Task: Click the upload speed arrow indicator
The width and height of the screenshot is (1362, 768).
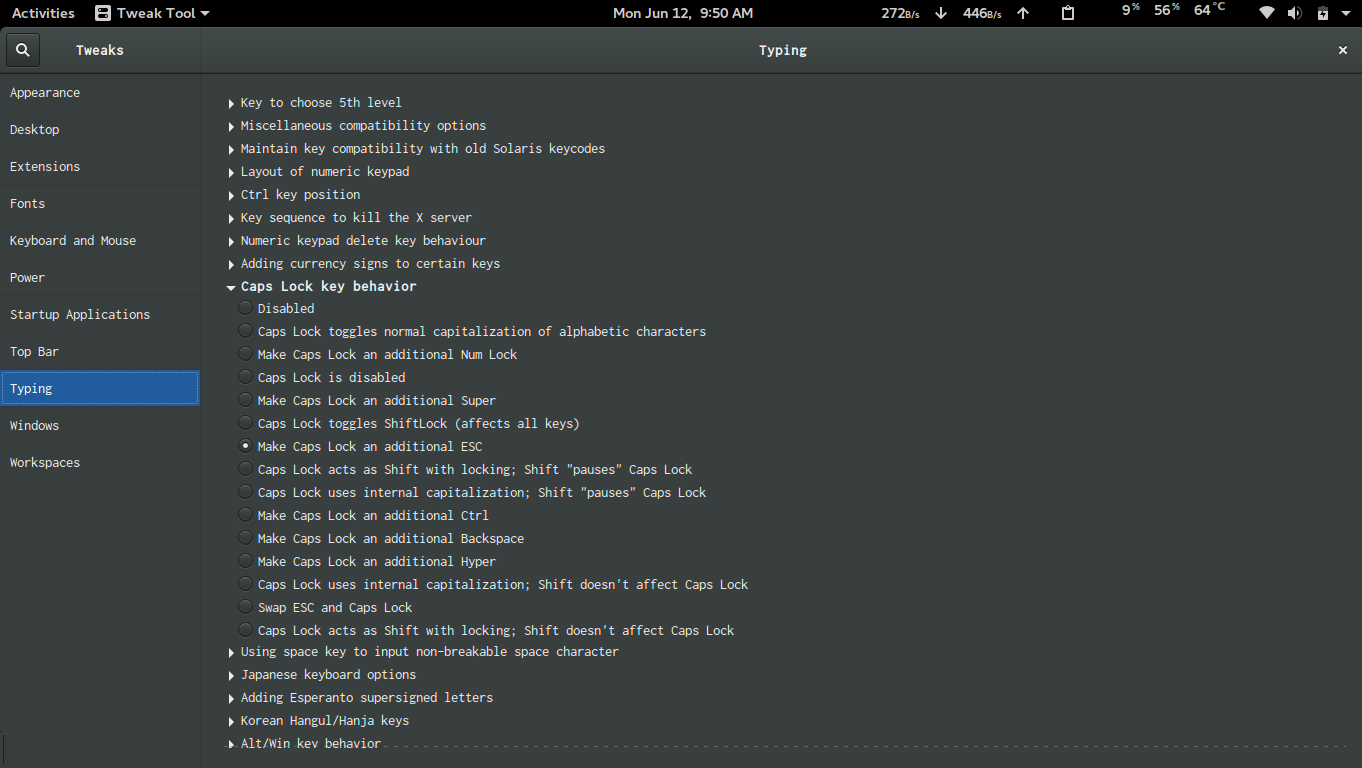Action: tap(1021, 13)
